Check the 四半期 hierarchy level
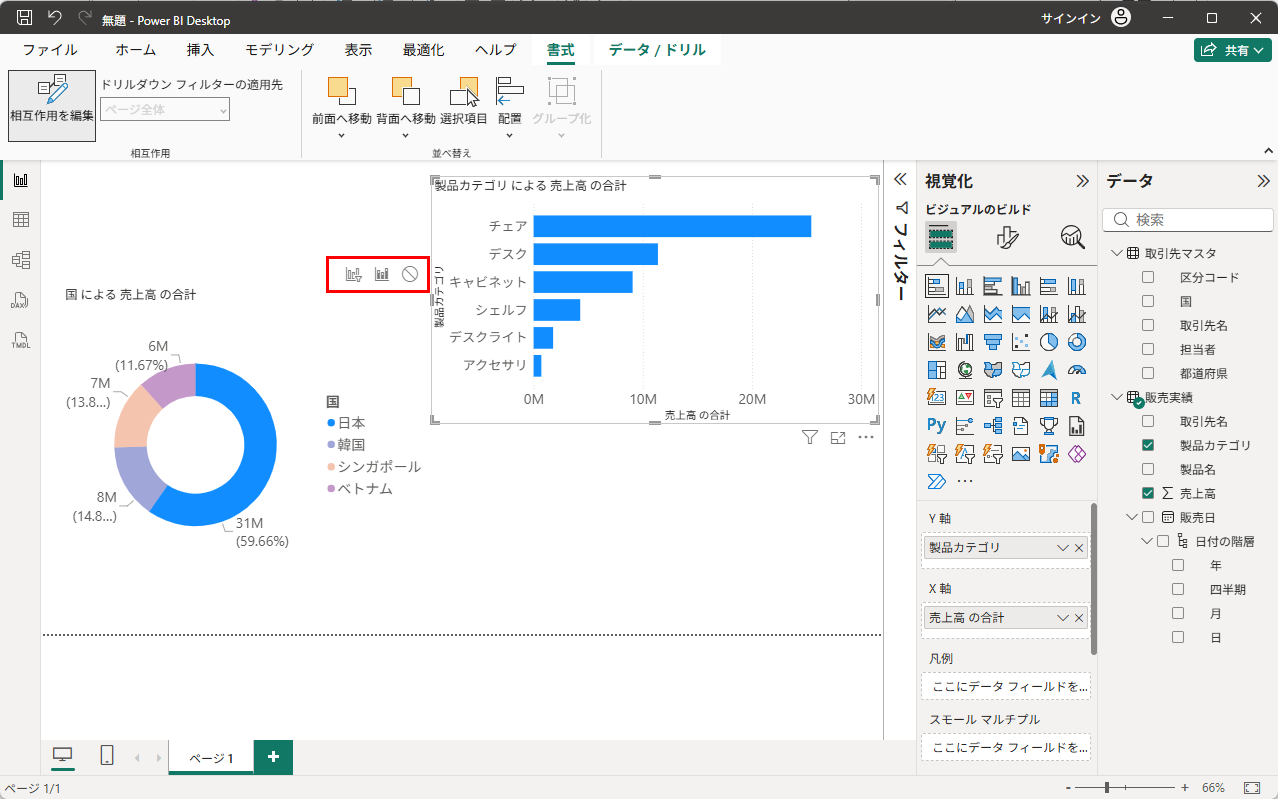This screenshot has width=1278, height=799. pos(1178,589)
